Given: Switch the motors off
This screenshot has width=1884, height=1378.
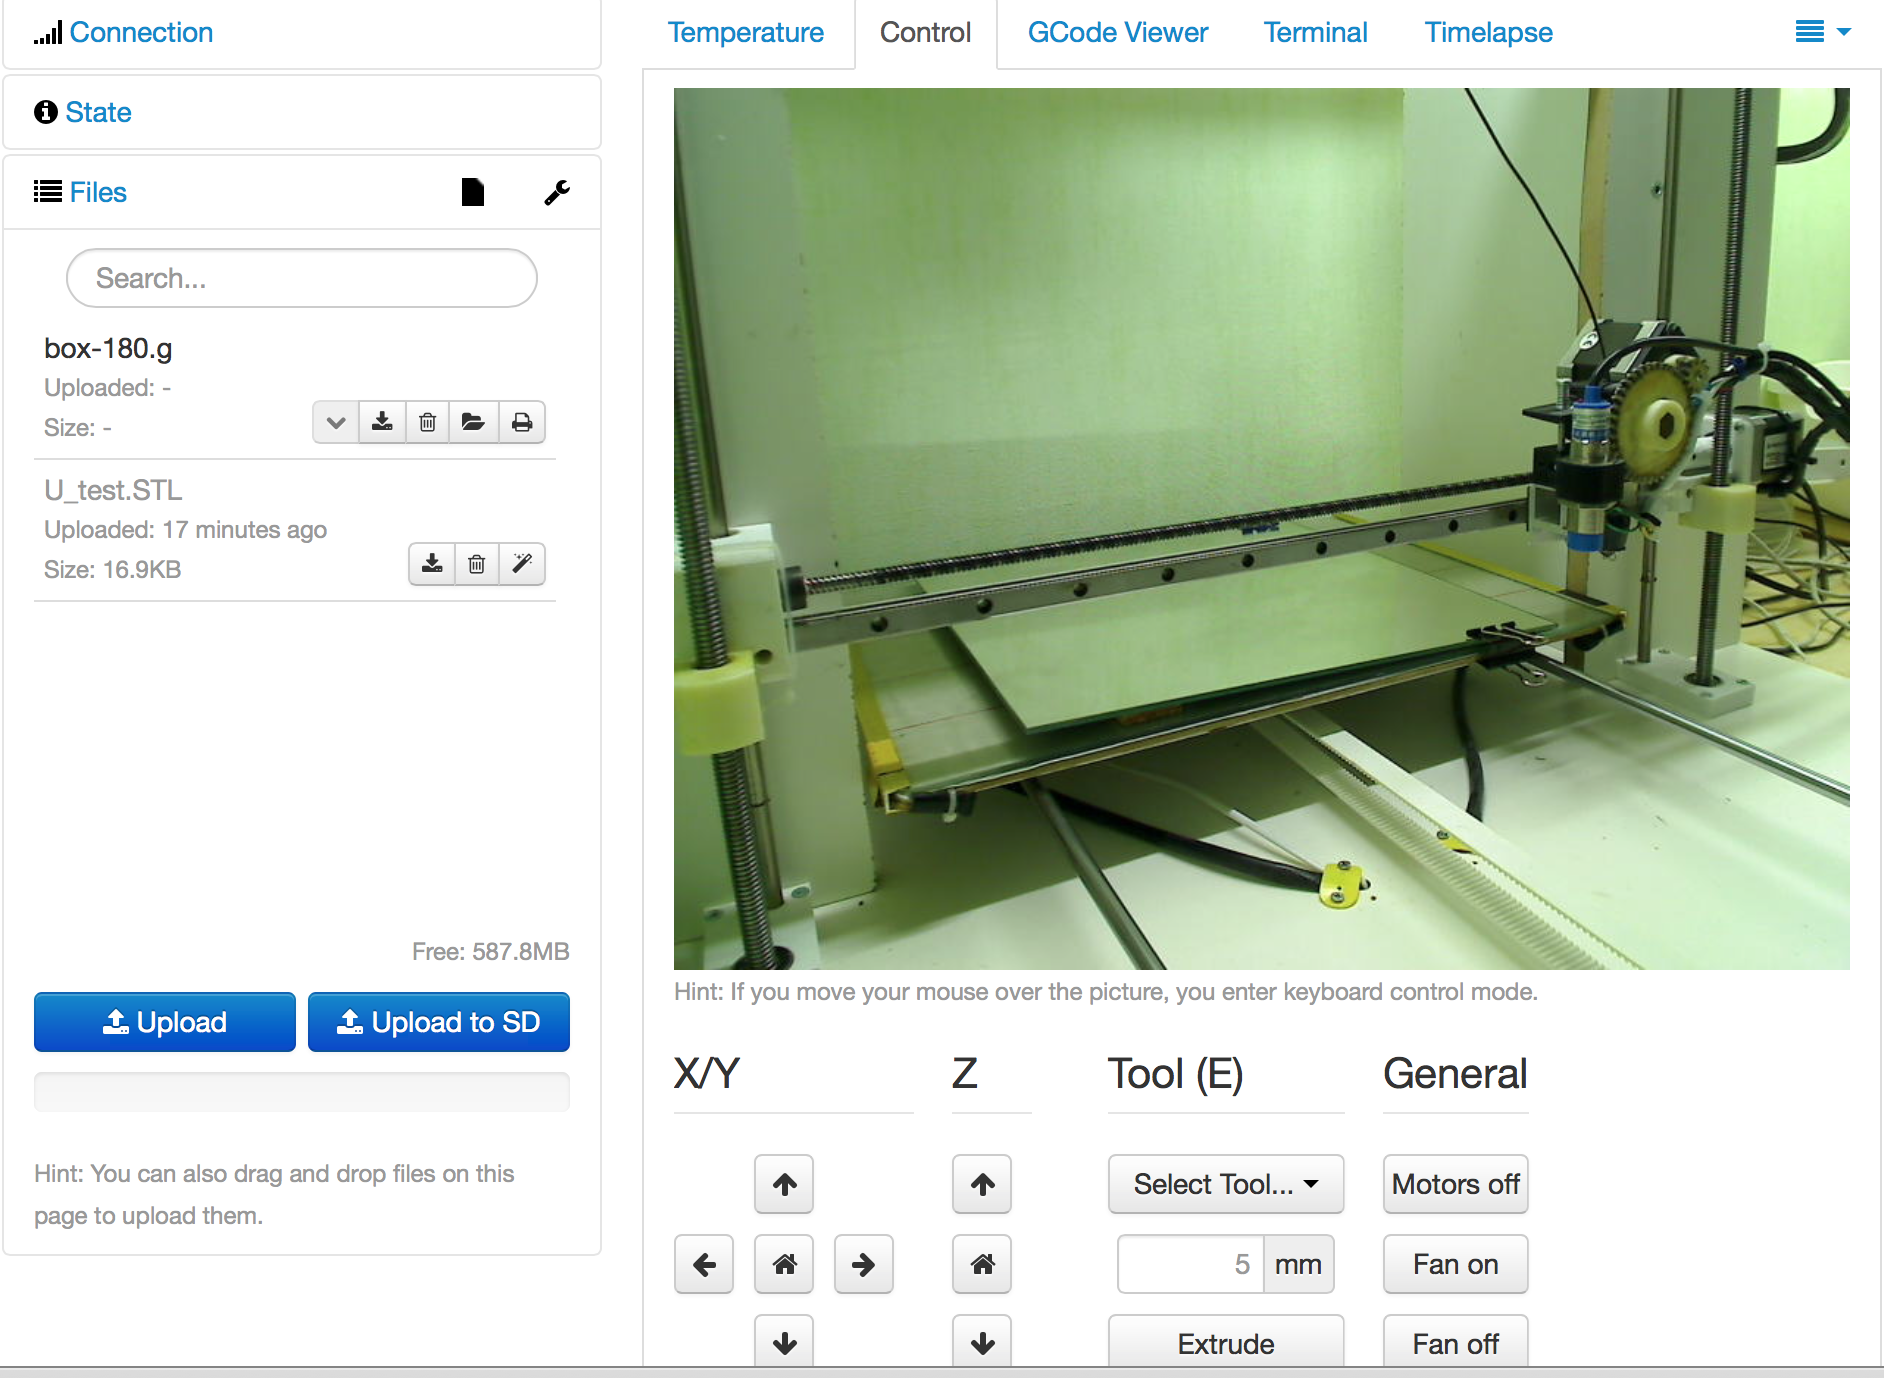Looking at the screenshot, I should [1455, 1185].
